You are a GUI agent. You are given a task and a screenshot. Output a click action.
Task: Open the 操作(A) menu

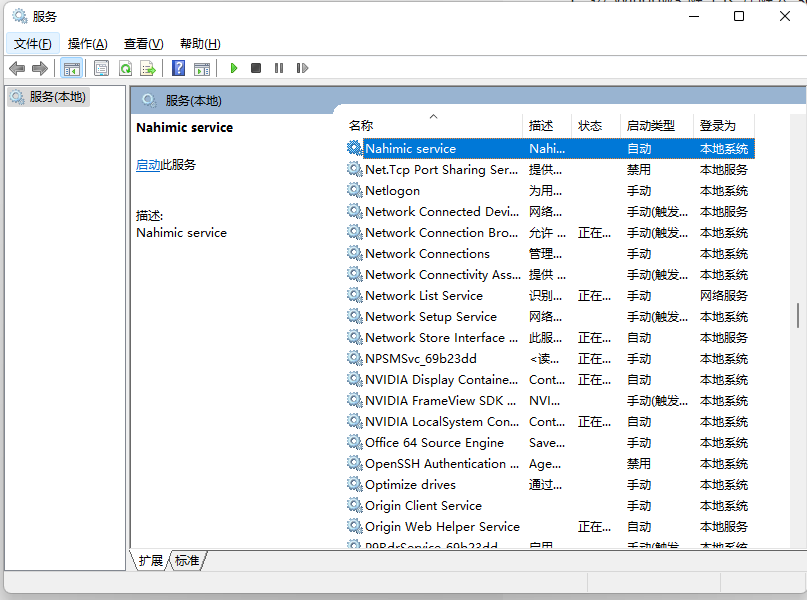click(87, 44)
